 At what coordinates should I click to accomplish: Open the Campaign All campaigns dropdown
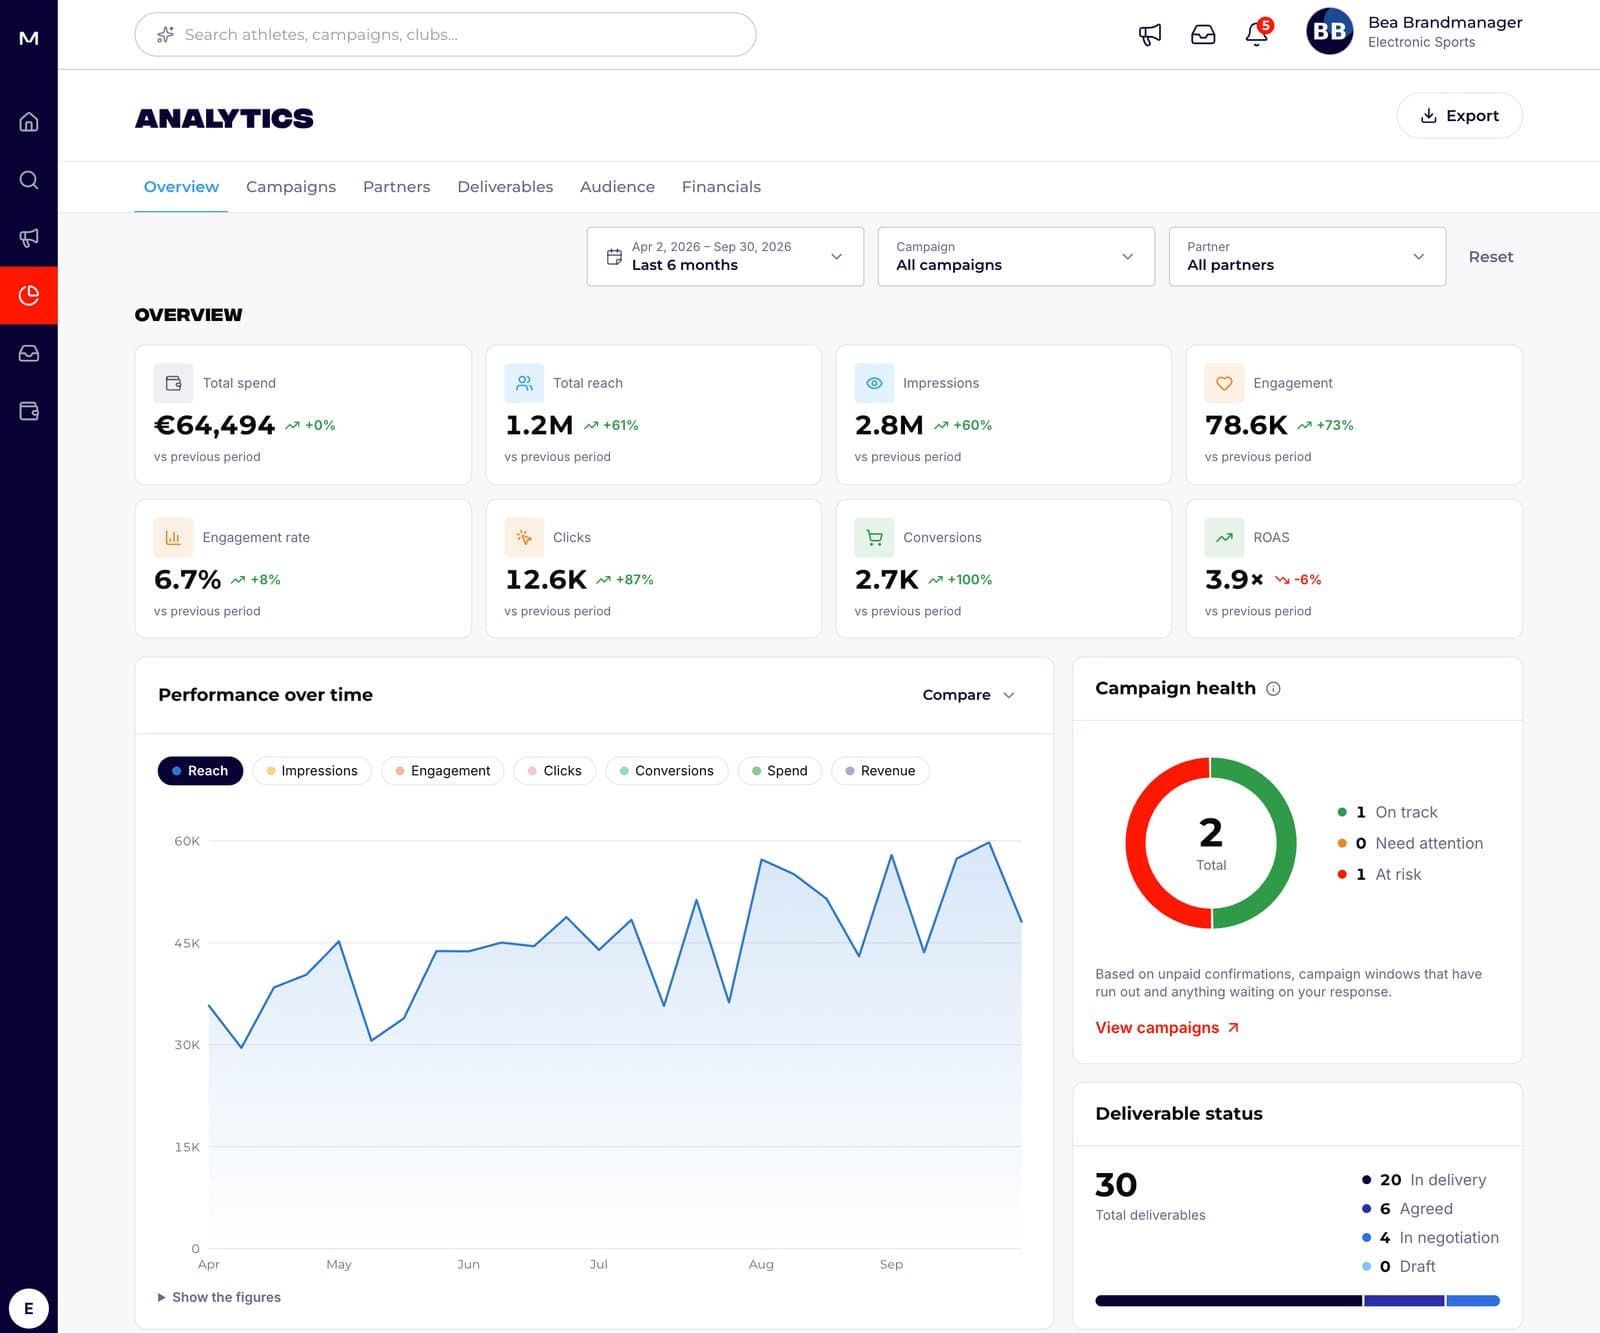(x=1016, y=257)
